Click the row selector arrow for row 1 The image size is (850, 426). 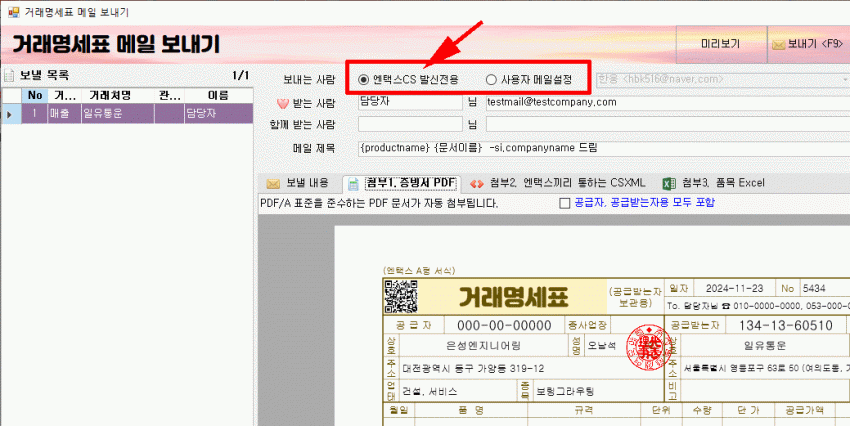(x=10, y=114)
